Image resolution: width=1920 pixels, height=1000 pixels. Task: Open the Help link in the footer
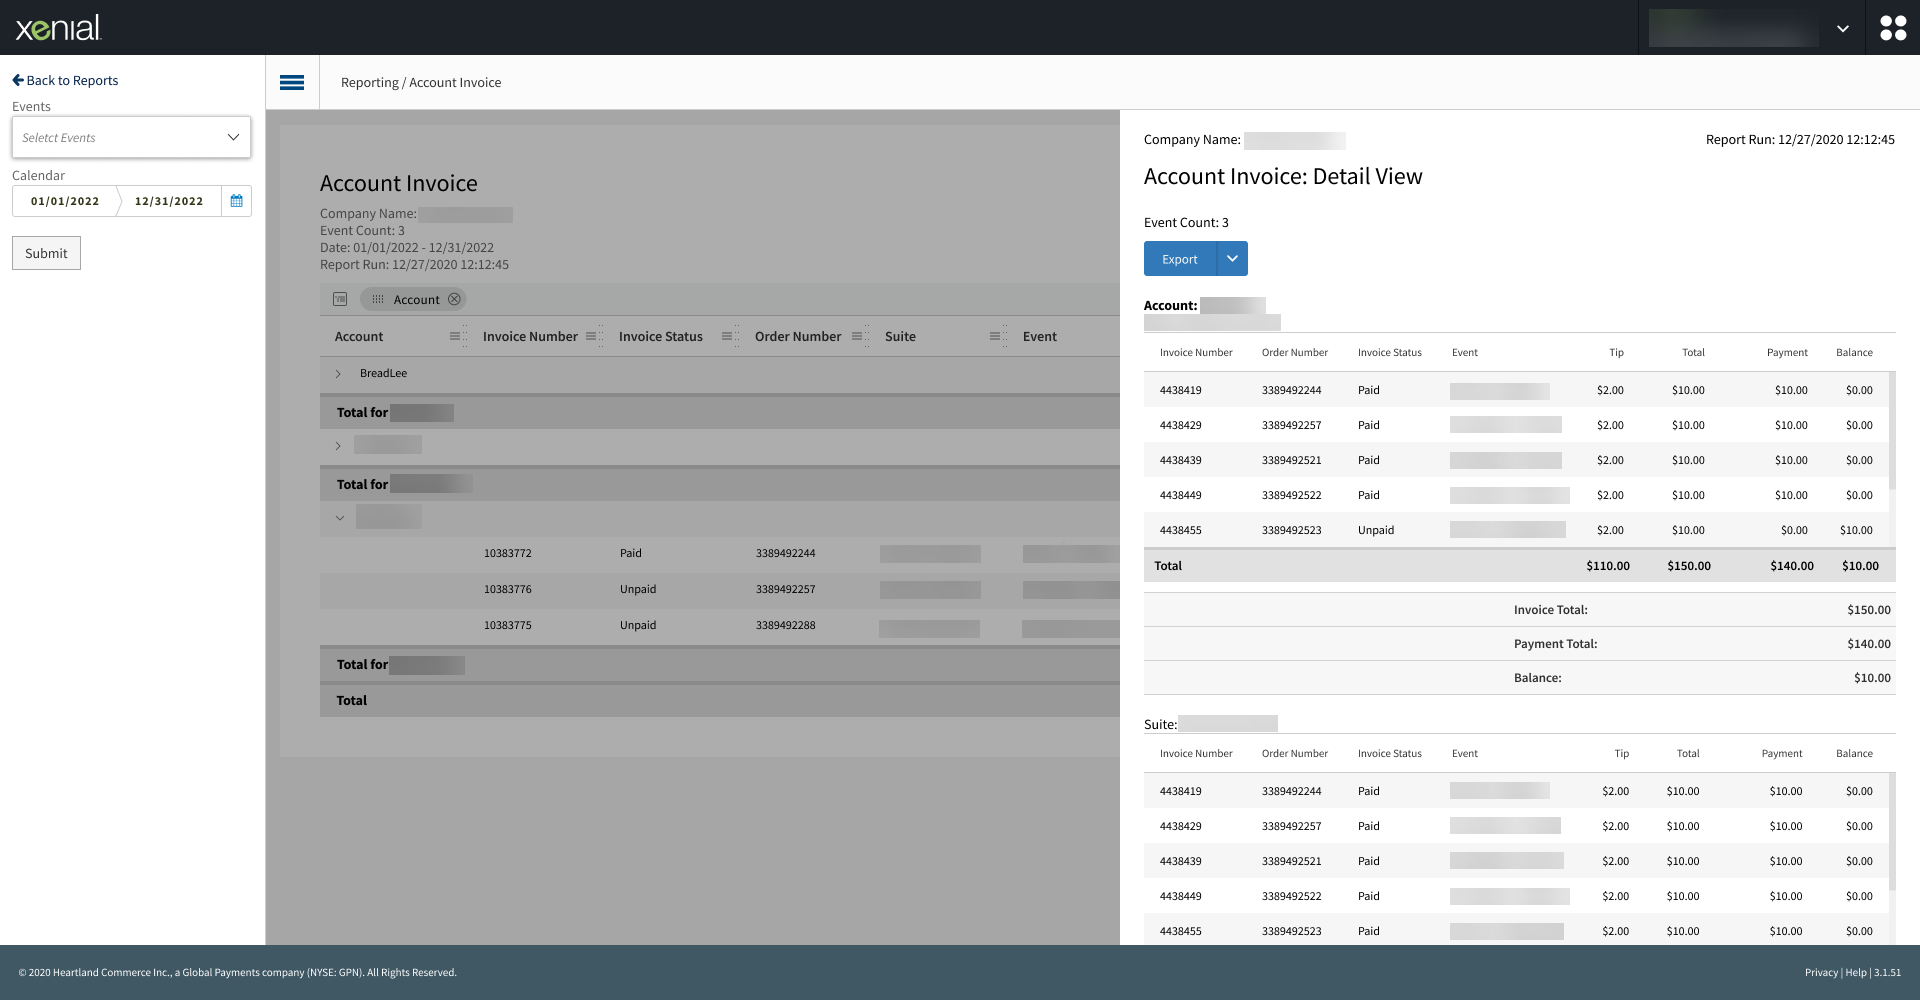coord(1856,972)
